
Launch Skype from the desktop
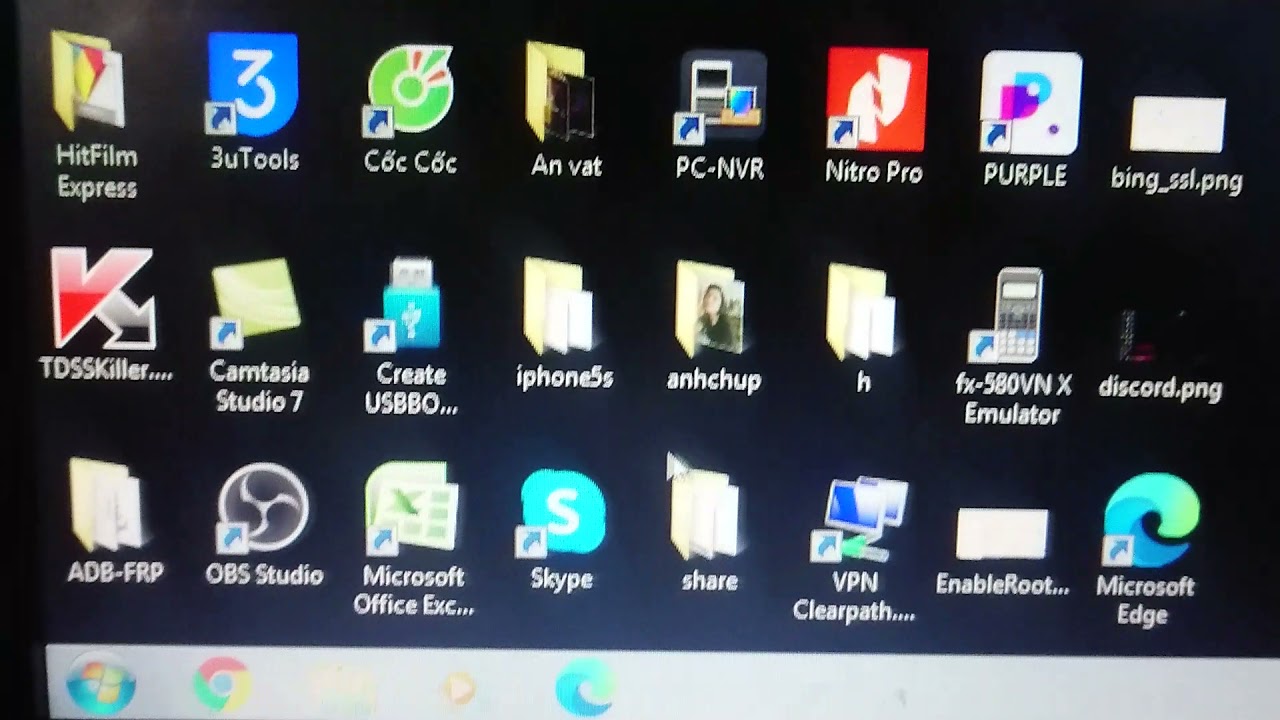(x=562, y=514)
